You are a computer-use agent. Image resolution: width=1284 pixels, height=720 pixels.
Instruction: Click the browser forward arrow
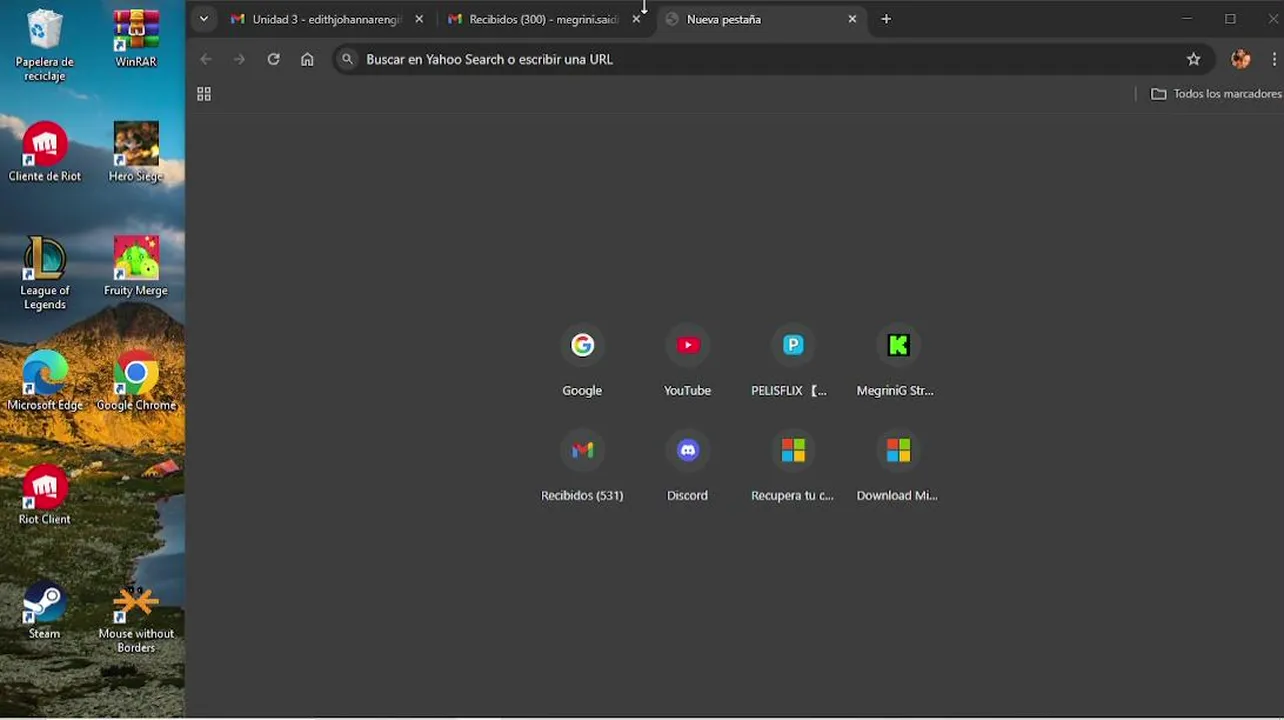tap(239, 59)
